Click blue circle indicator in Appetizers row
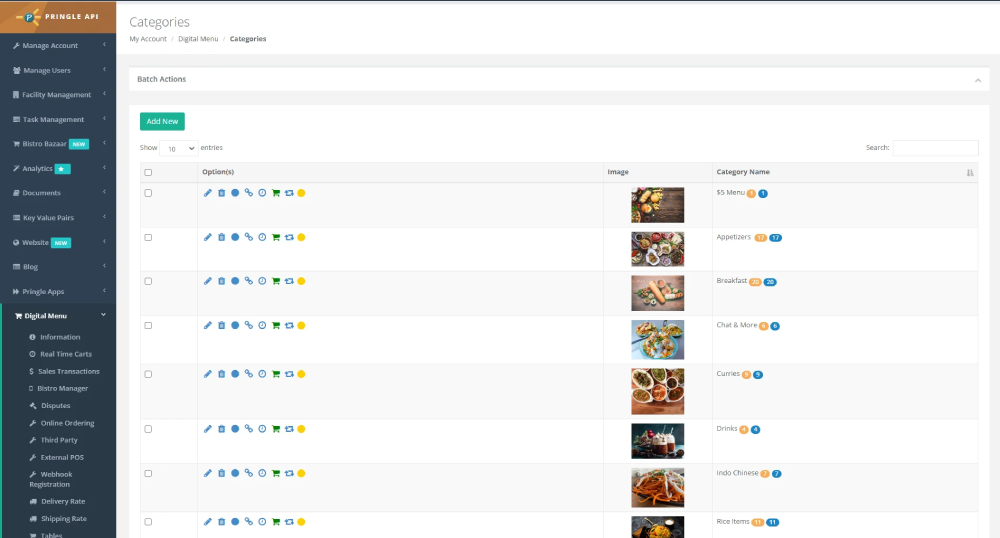Image resolution: width=1000 pixels, height=538 pixels. click(x=235, y=237)
